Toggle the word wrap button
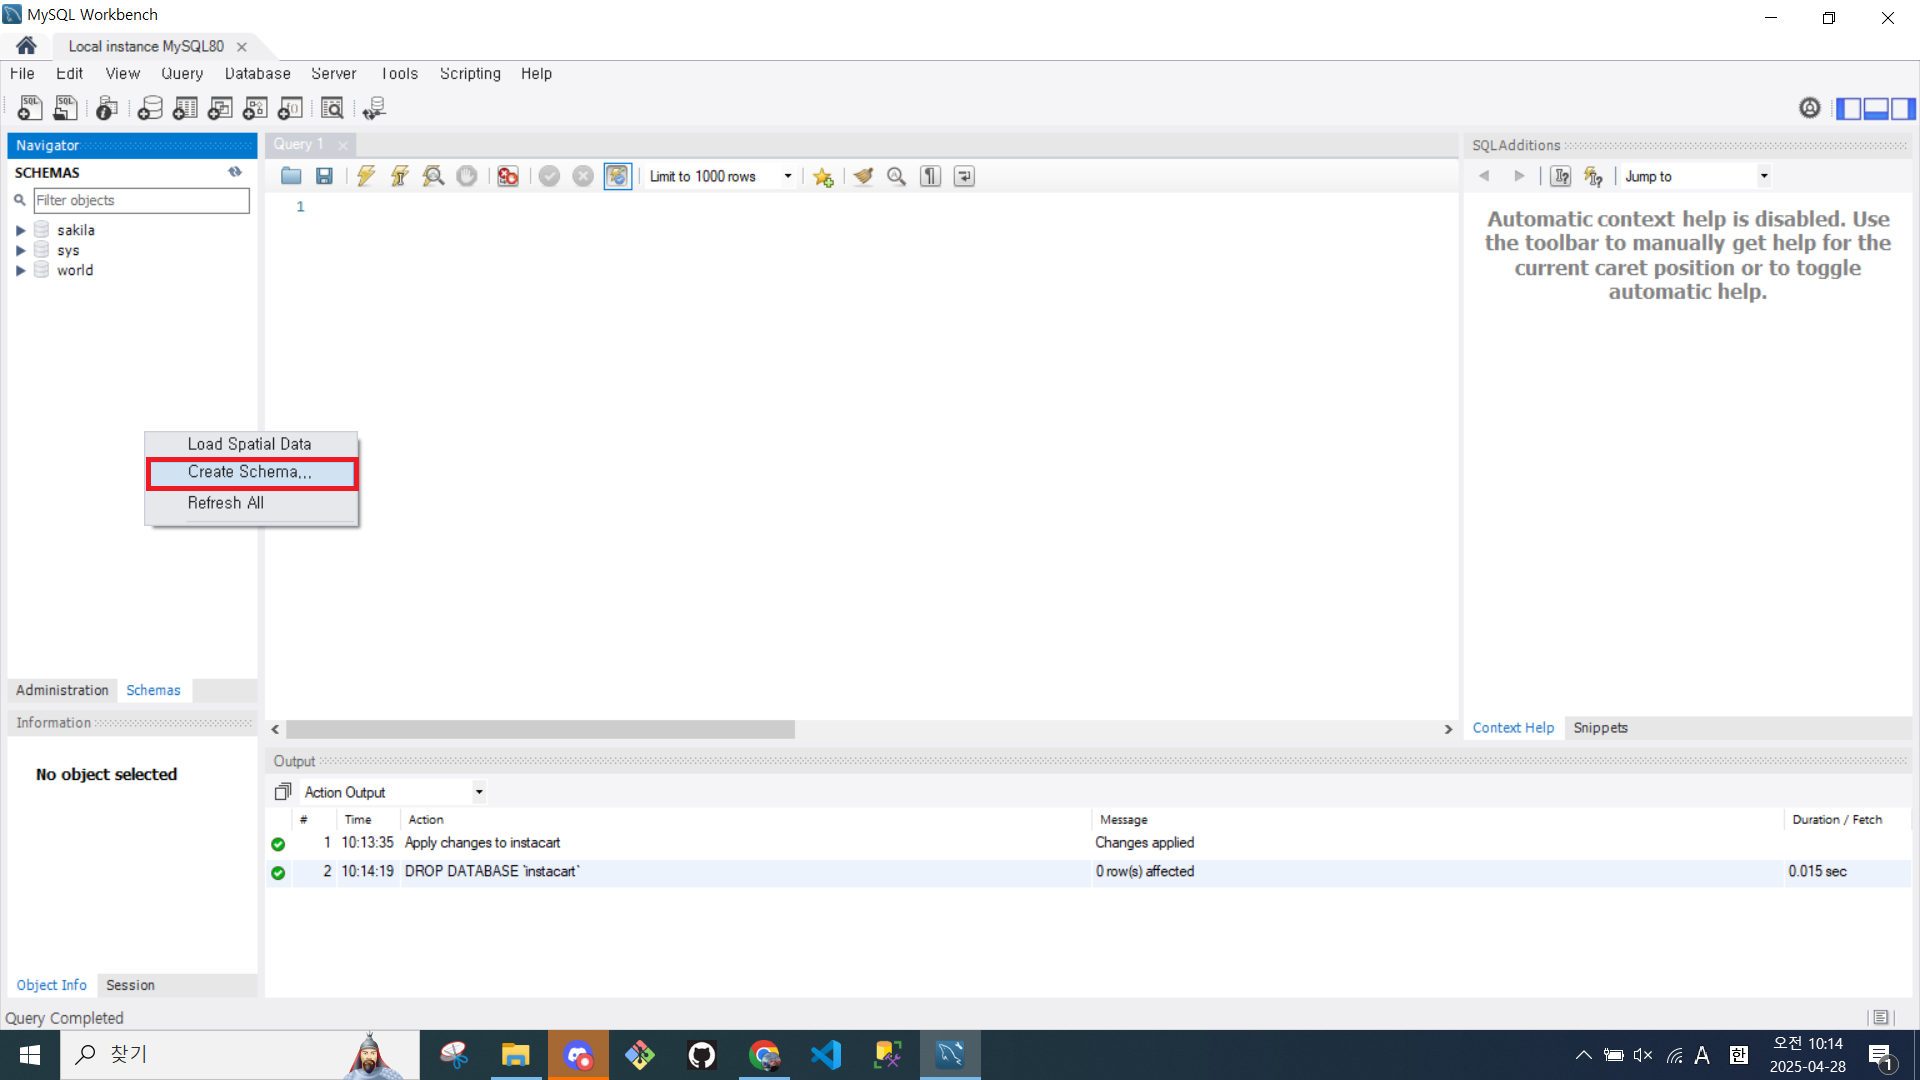1920x1080 pixels. 964,176
